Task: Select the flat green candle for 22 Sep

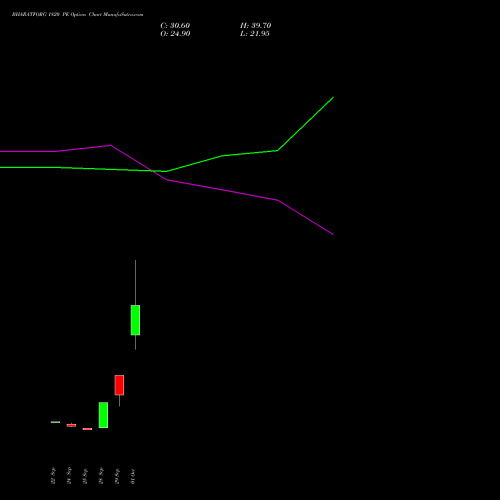Action: pos(55,422)
